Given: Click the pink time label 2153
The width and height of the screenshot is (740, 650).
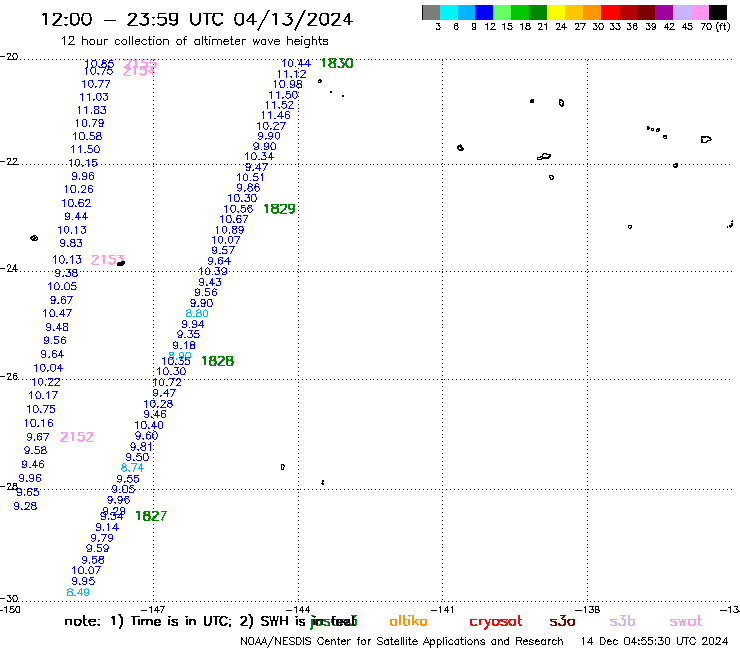Looking at the screenshot, I should coord(107,260).
